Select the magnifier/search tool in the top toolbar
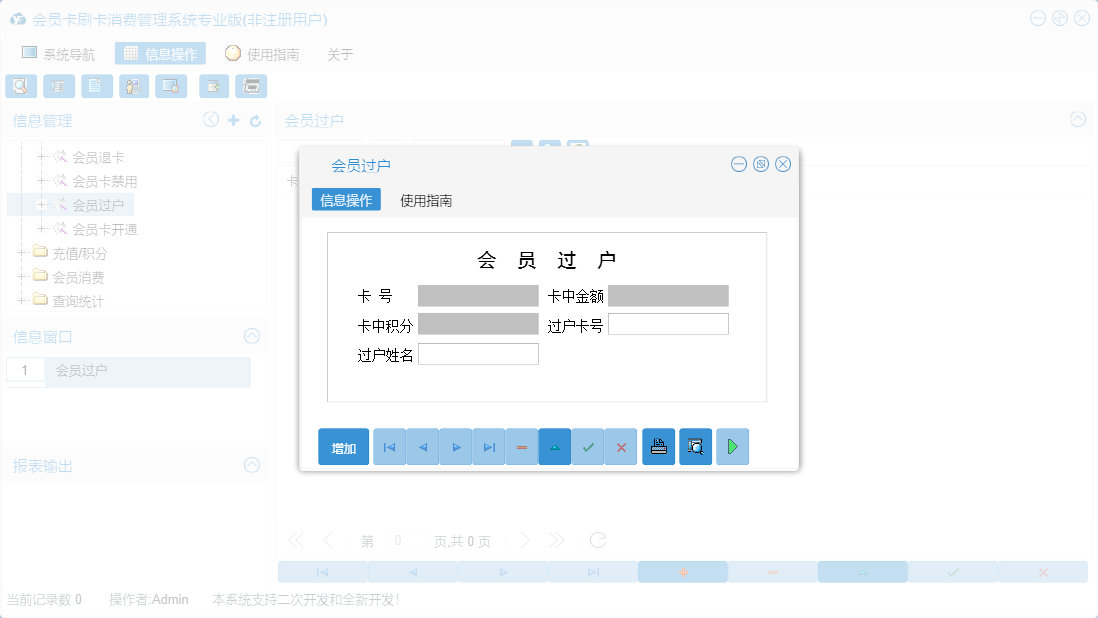1098x618 pixels. click(x=20, y=86)
